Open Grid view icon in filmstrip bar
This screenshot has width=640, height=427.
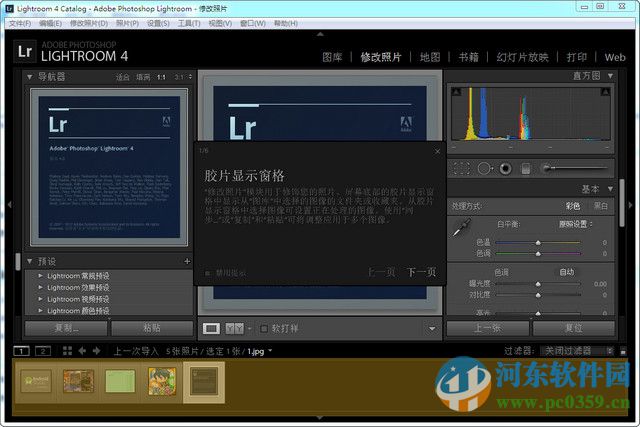(x=67, y=351)
